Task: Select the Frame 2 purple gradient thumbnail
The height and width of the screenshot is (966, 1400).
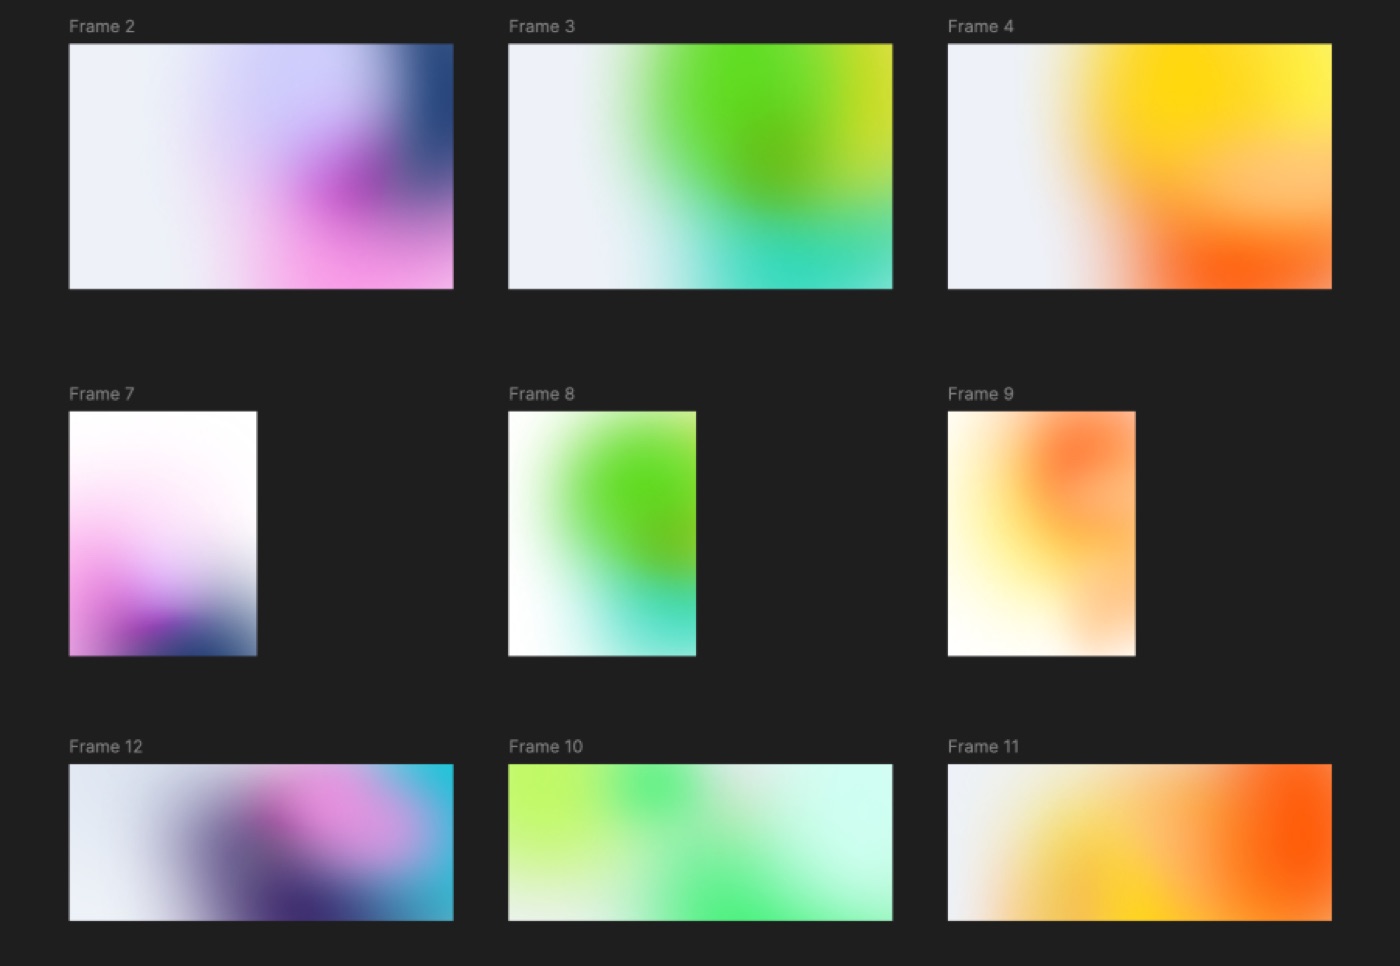Action: tap(261, 166)
